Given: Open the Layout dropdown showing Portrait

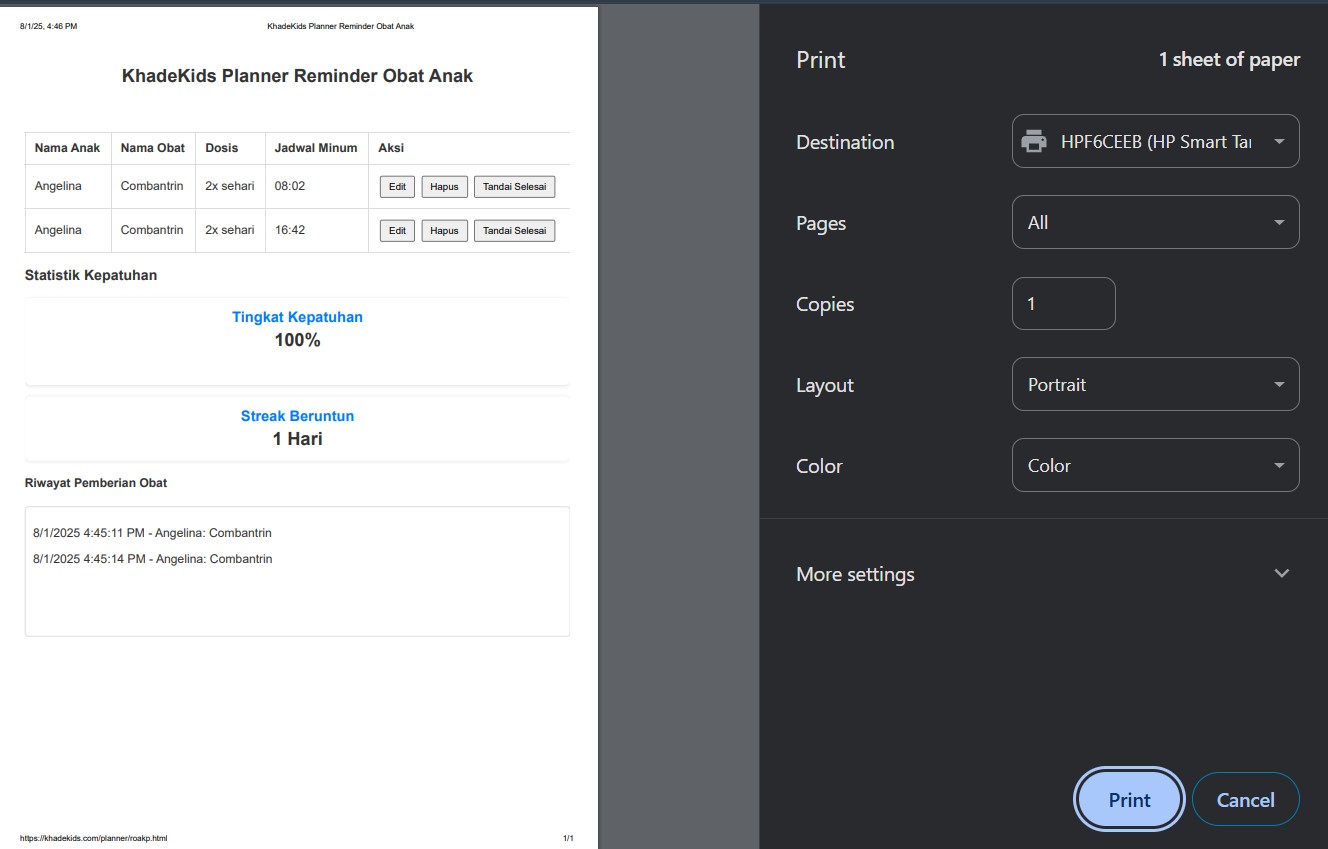Looking at the screenshot, I should 1155,385.
